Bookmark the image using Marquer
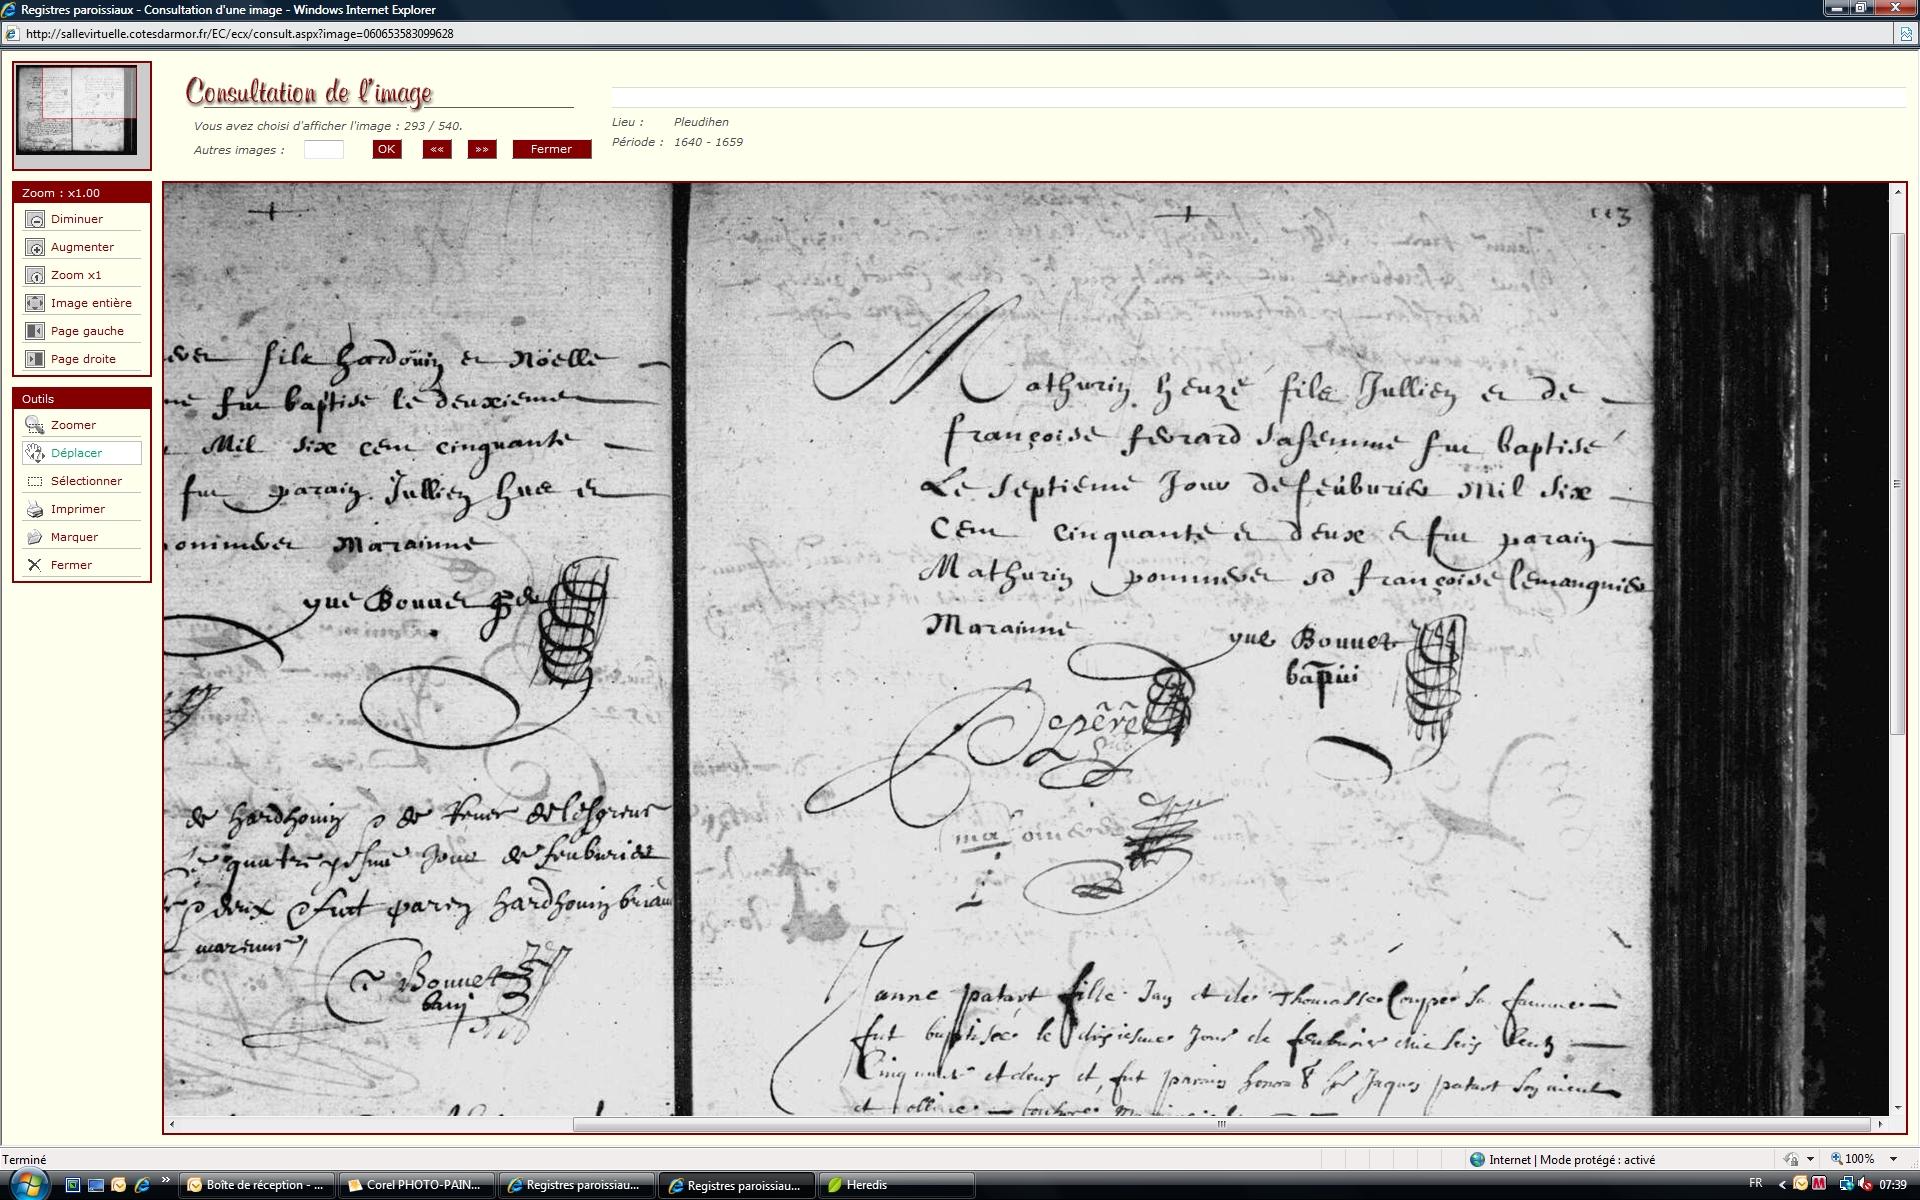1920x1200 pixels. pos(35,537)
